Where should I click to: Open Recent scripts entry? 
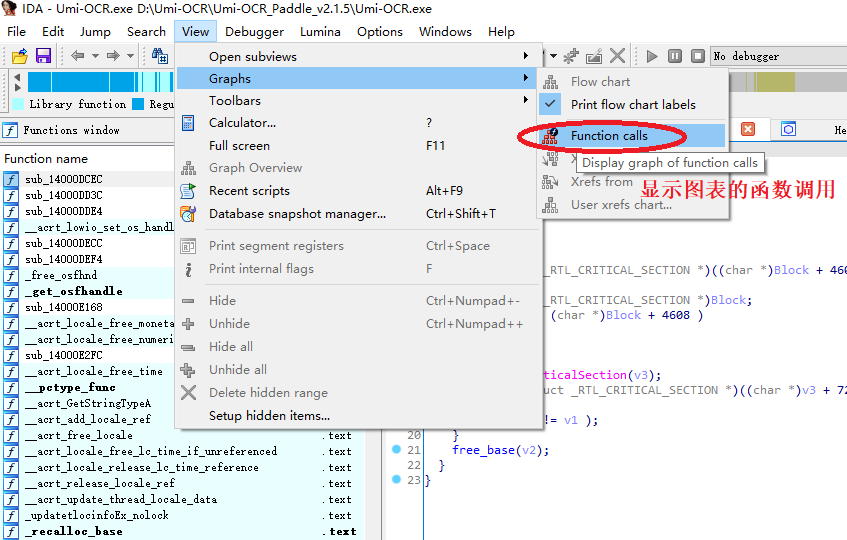pyautogui.click(x=359, y=191)
